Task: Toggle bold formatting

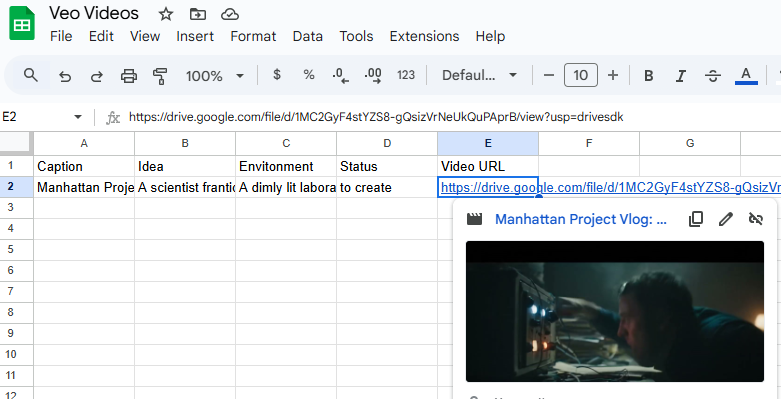Action: click(x=649, y=76)
